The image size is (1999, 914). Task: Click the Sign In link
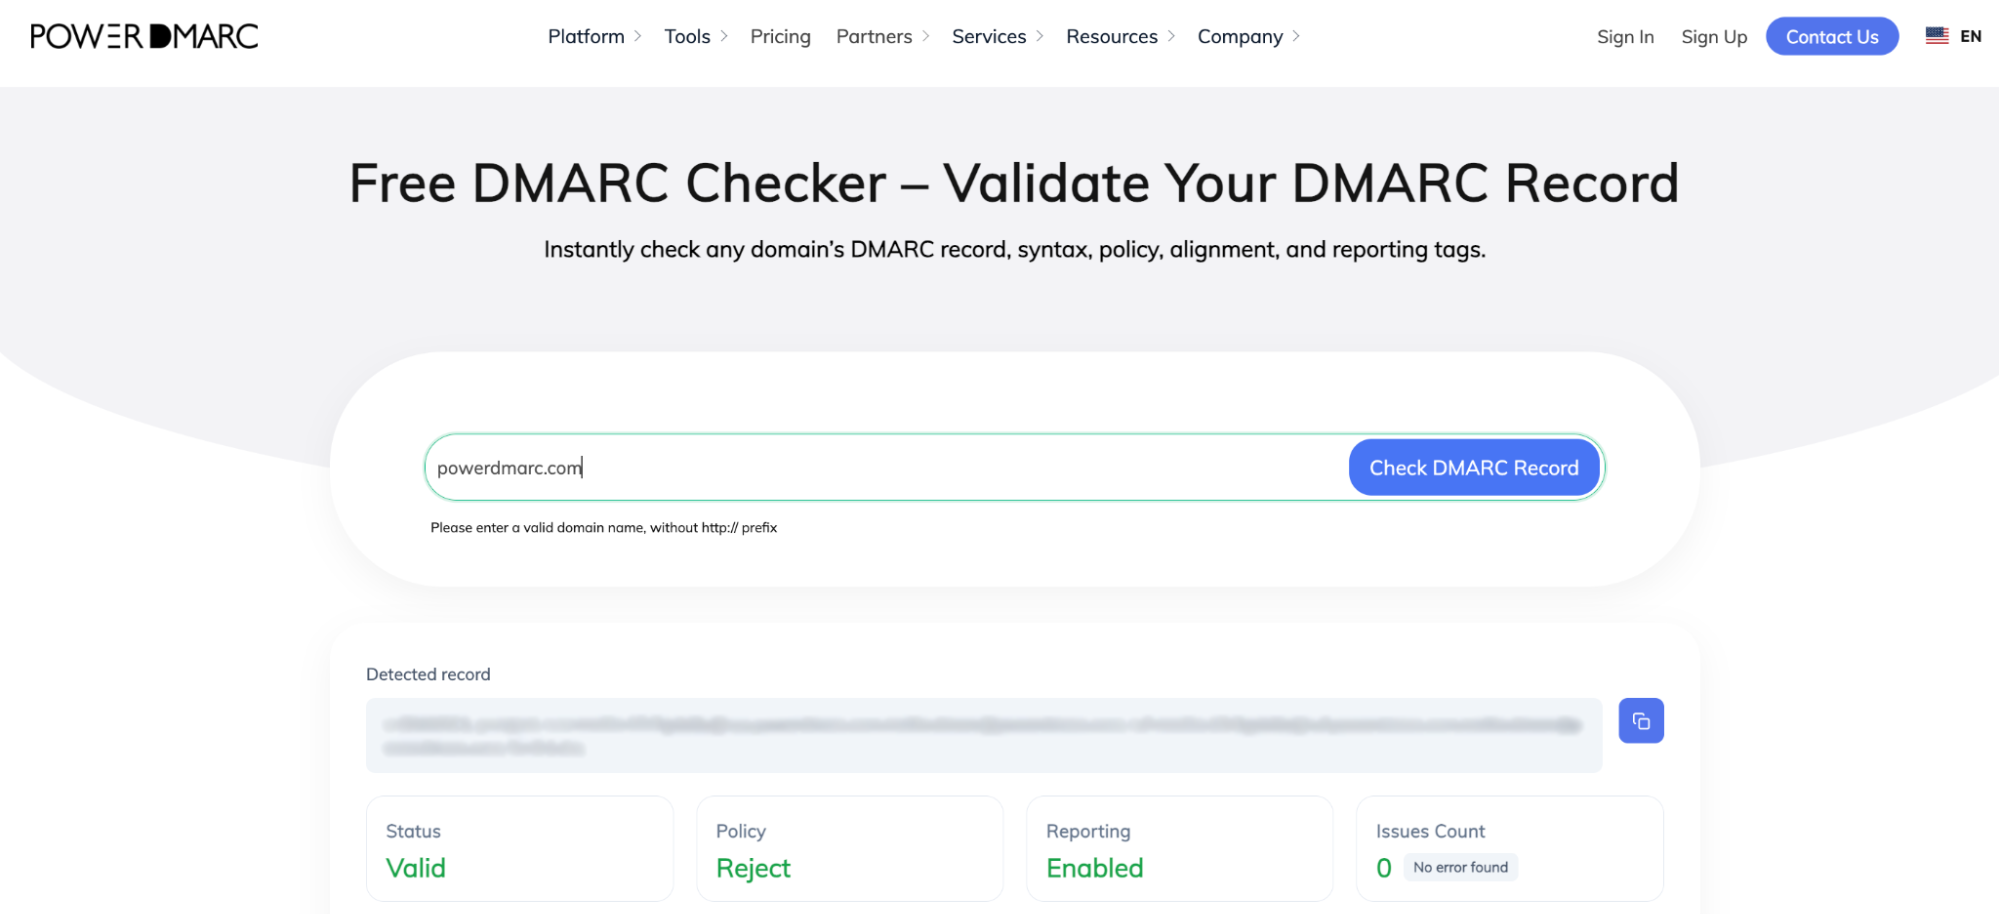pyautogui.click(x=1625, y=37)
